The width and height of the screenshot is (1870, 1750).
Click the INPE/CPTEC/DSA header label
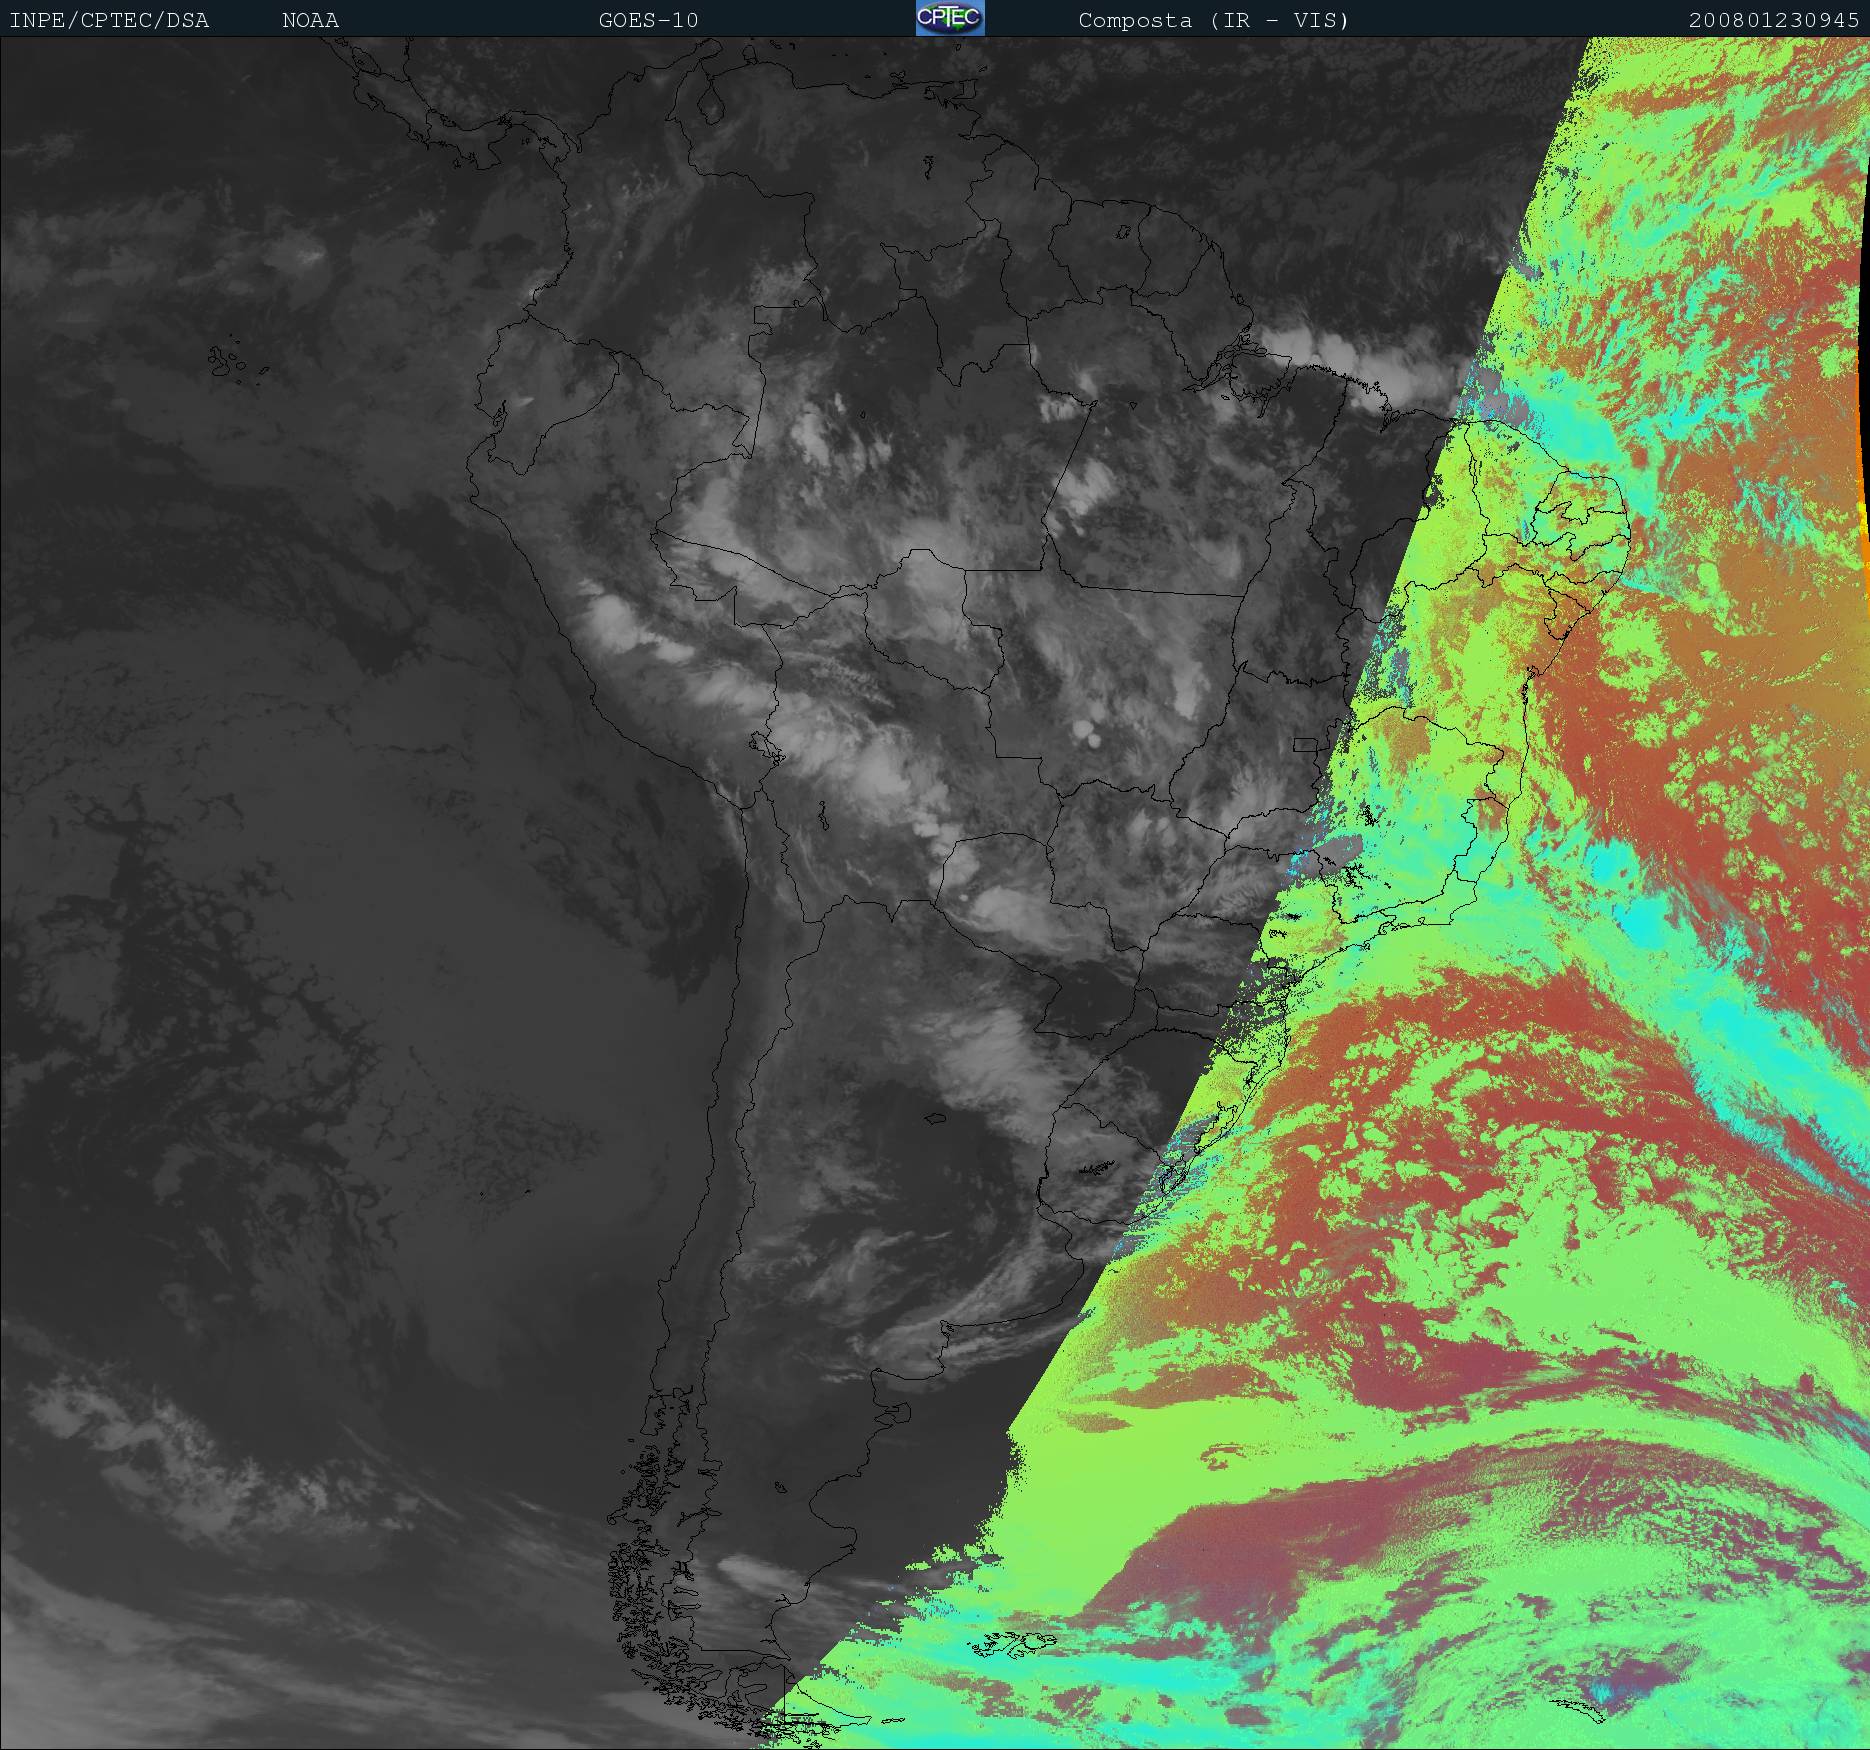pyautogui.click(x=109, y=20)
